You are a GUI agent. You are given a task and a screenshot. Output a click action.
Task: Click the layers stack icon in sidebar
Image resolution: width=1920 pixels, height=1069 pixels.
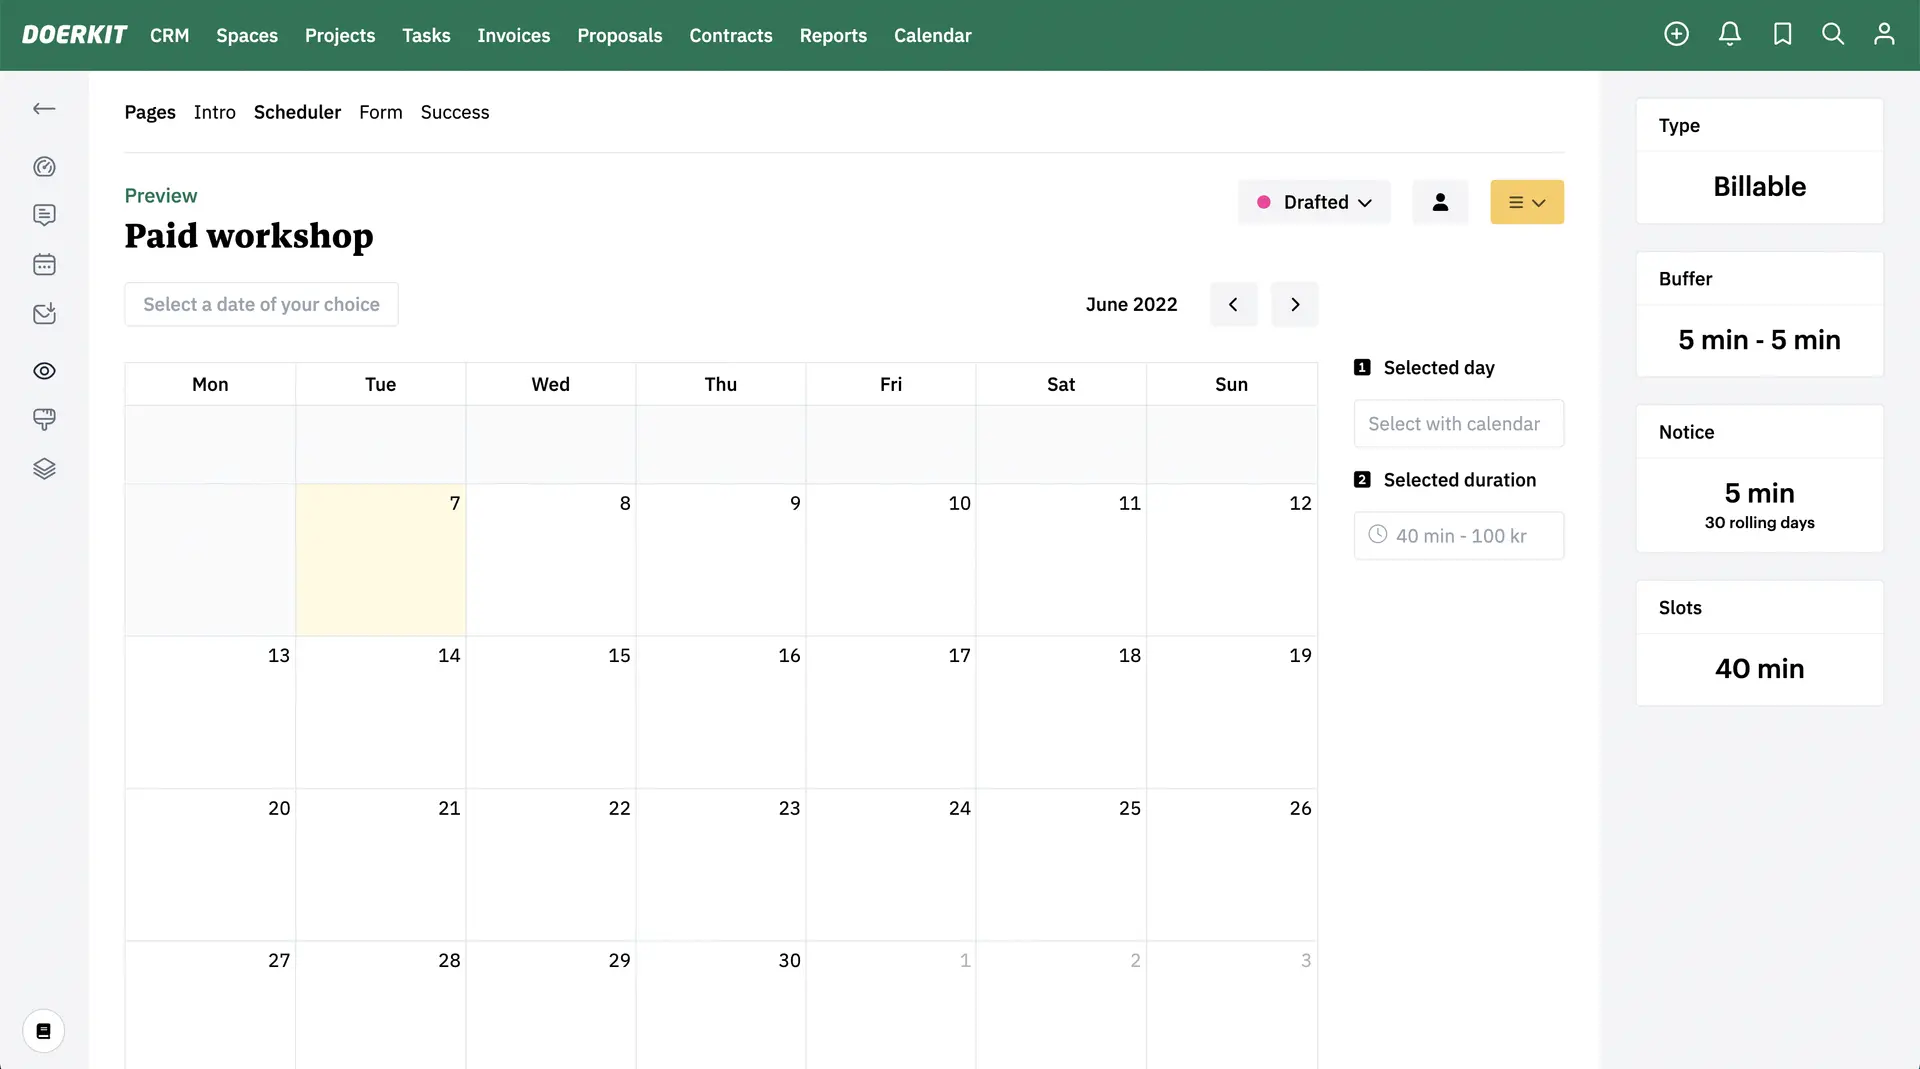[44, 469]
